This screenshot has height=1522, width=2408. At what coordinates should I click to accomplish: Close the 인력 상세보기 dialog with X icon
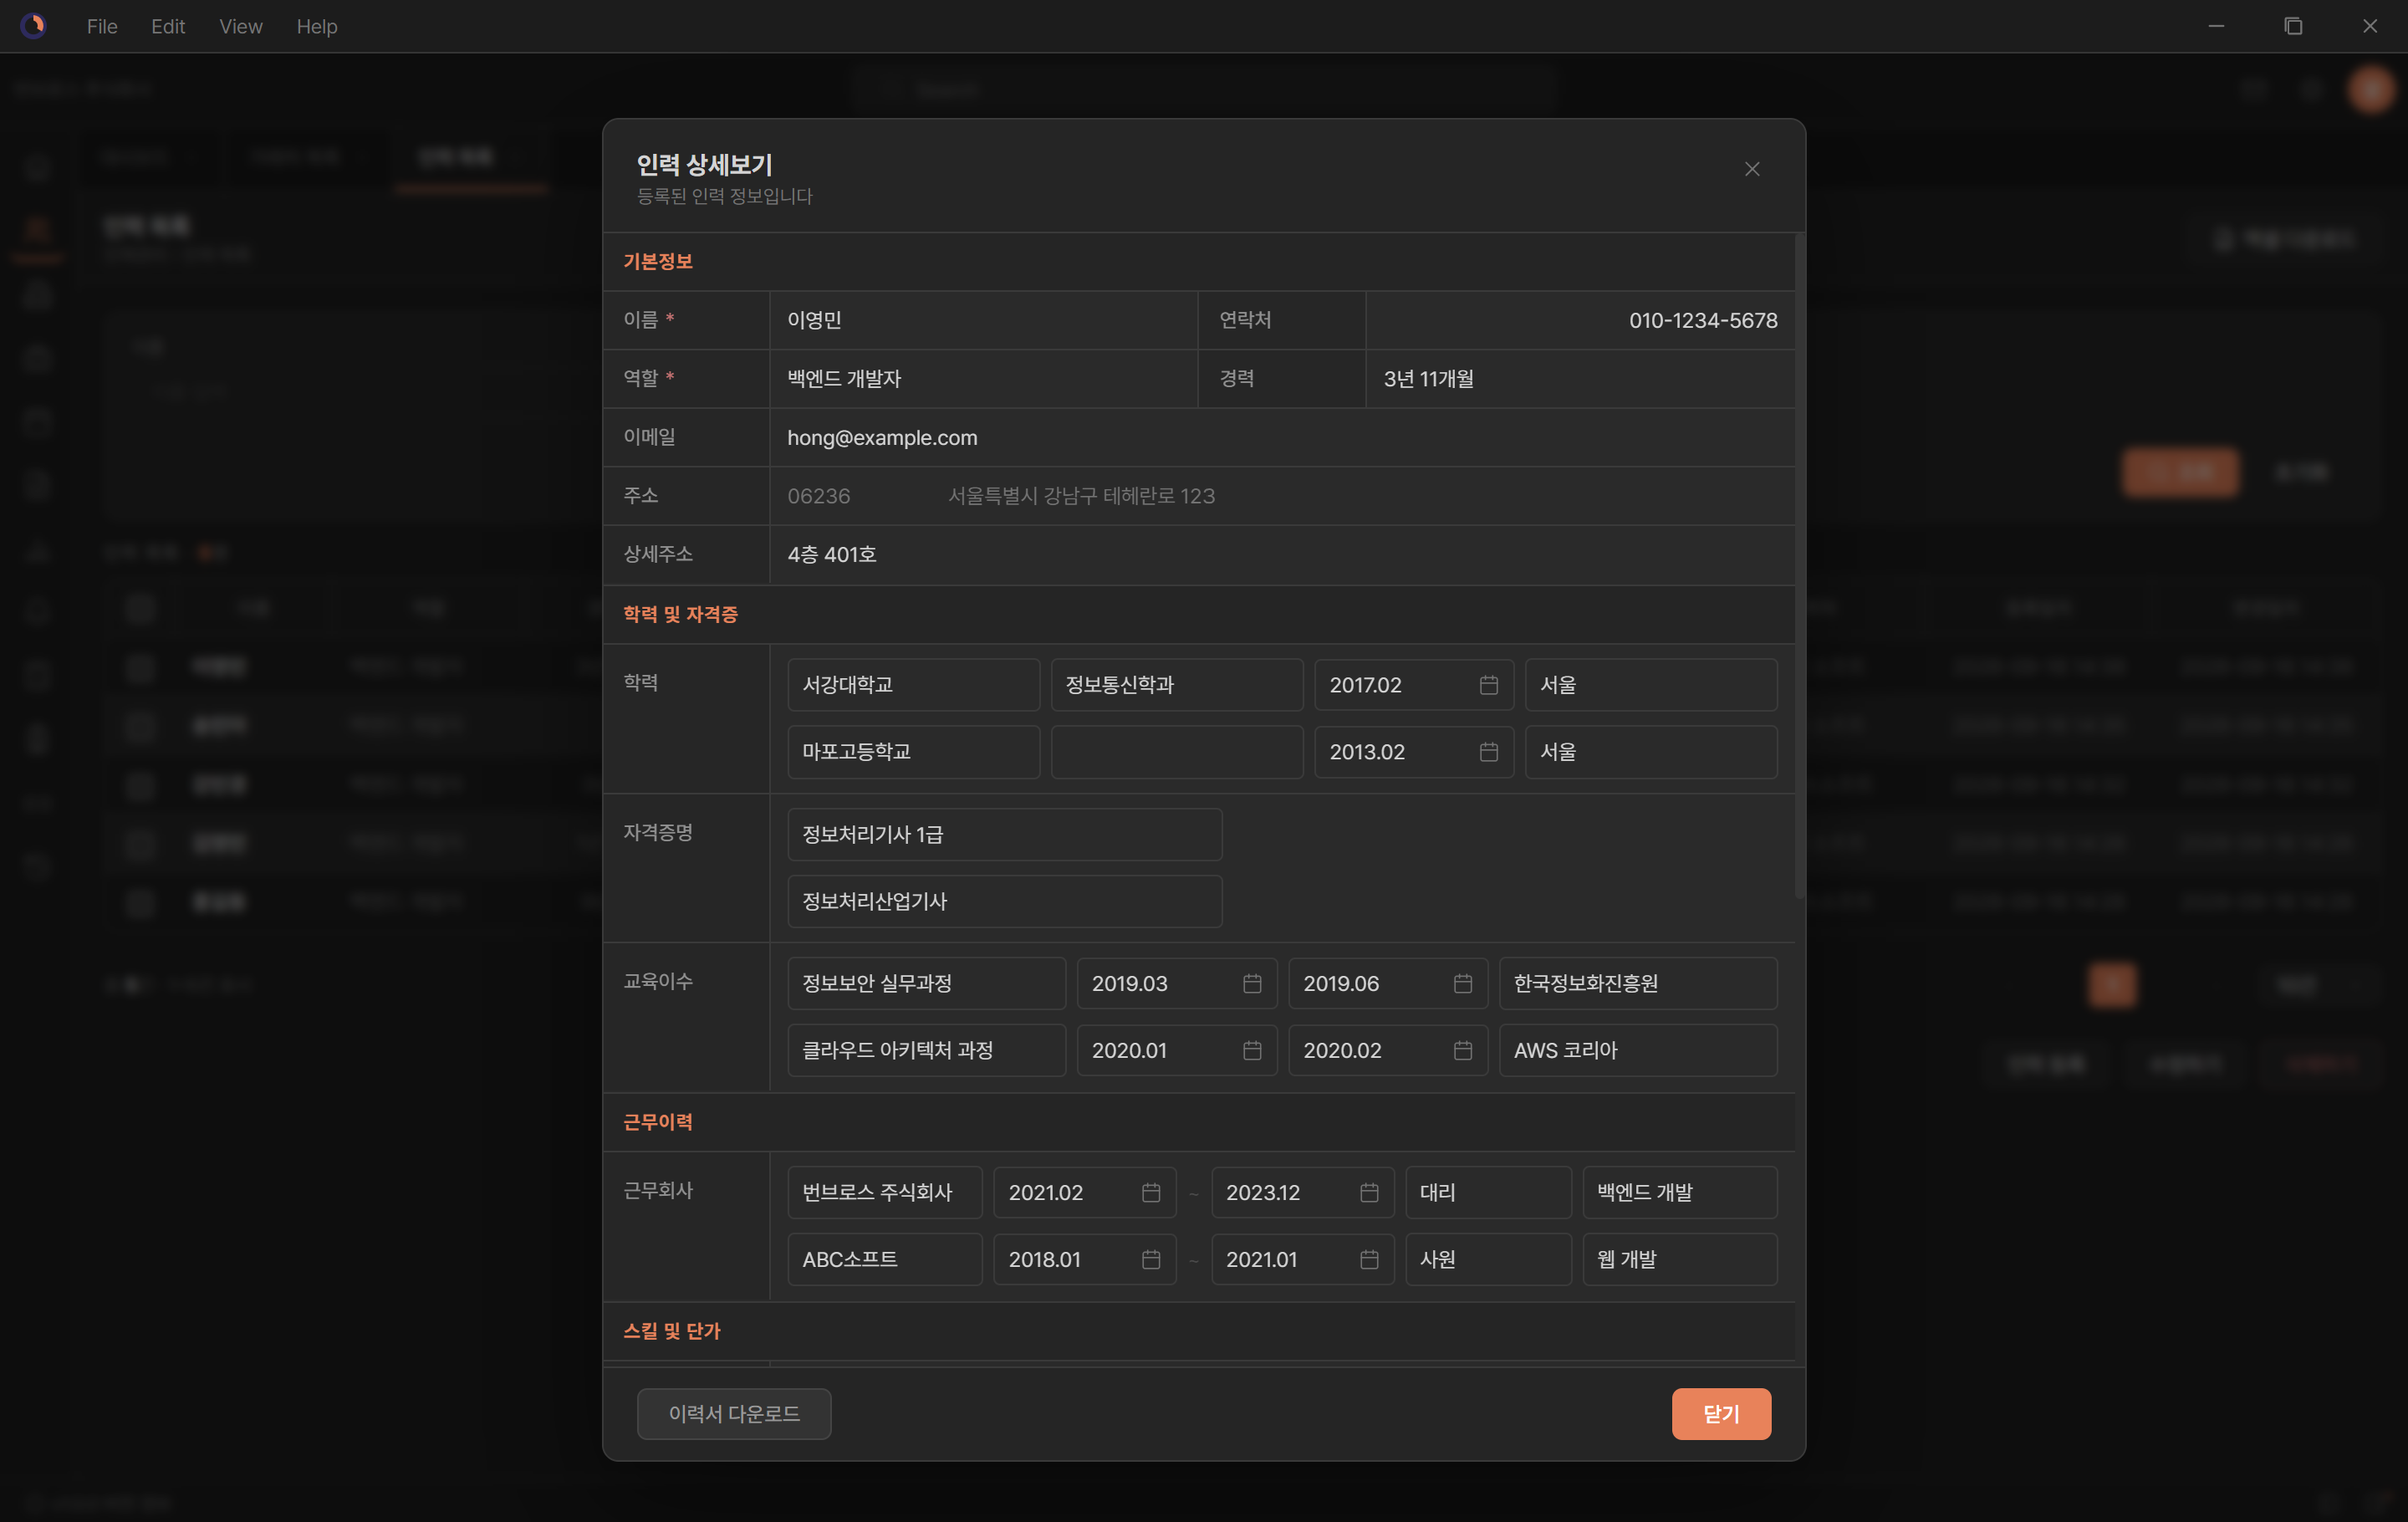click(x=1751, y=169)
